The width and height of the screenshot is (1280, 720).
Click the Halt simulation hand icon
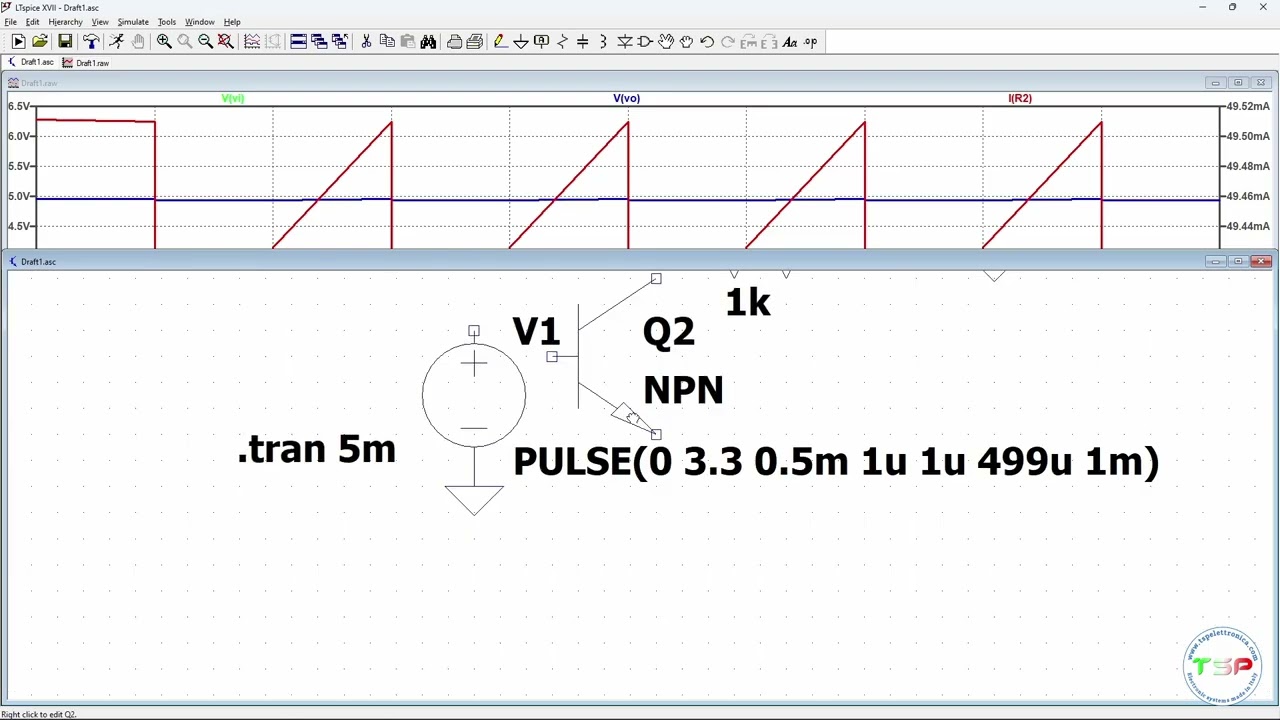(138, 42)
